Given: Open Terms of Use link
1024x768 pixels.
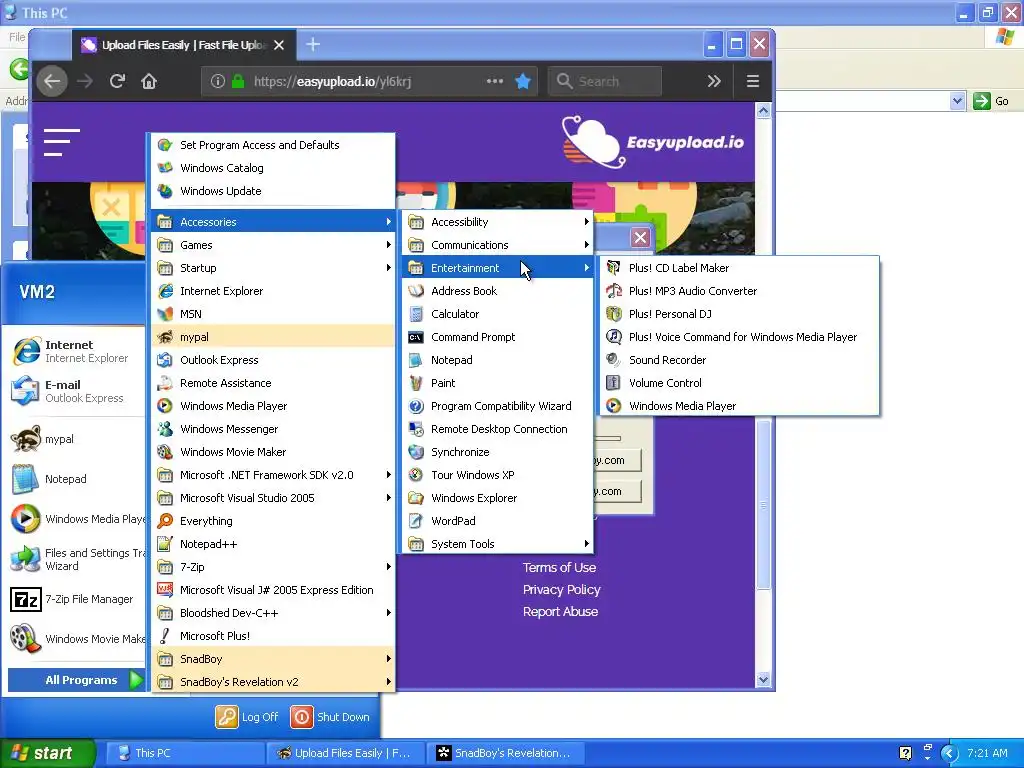Looking at the screenshot, I should pos(559,568).
